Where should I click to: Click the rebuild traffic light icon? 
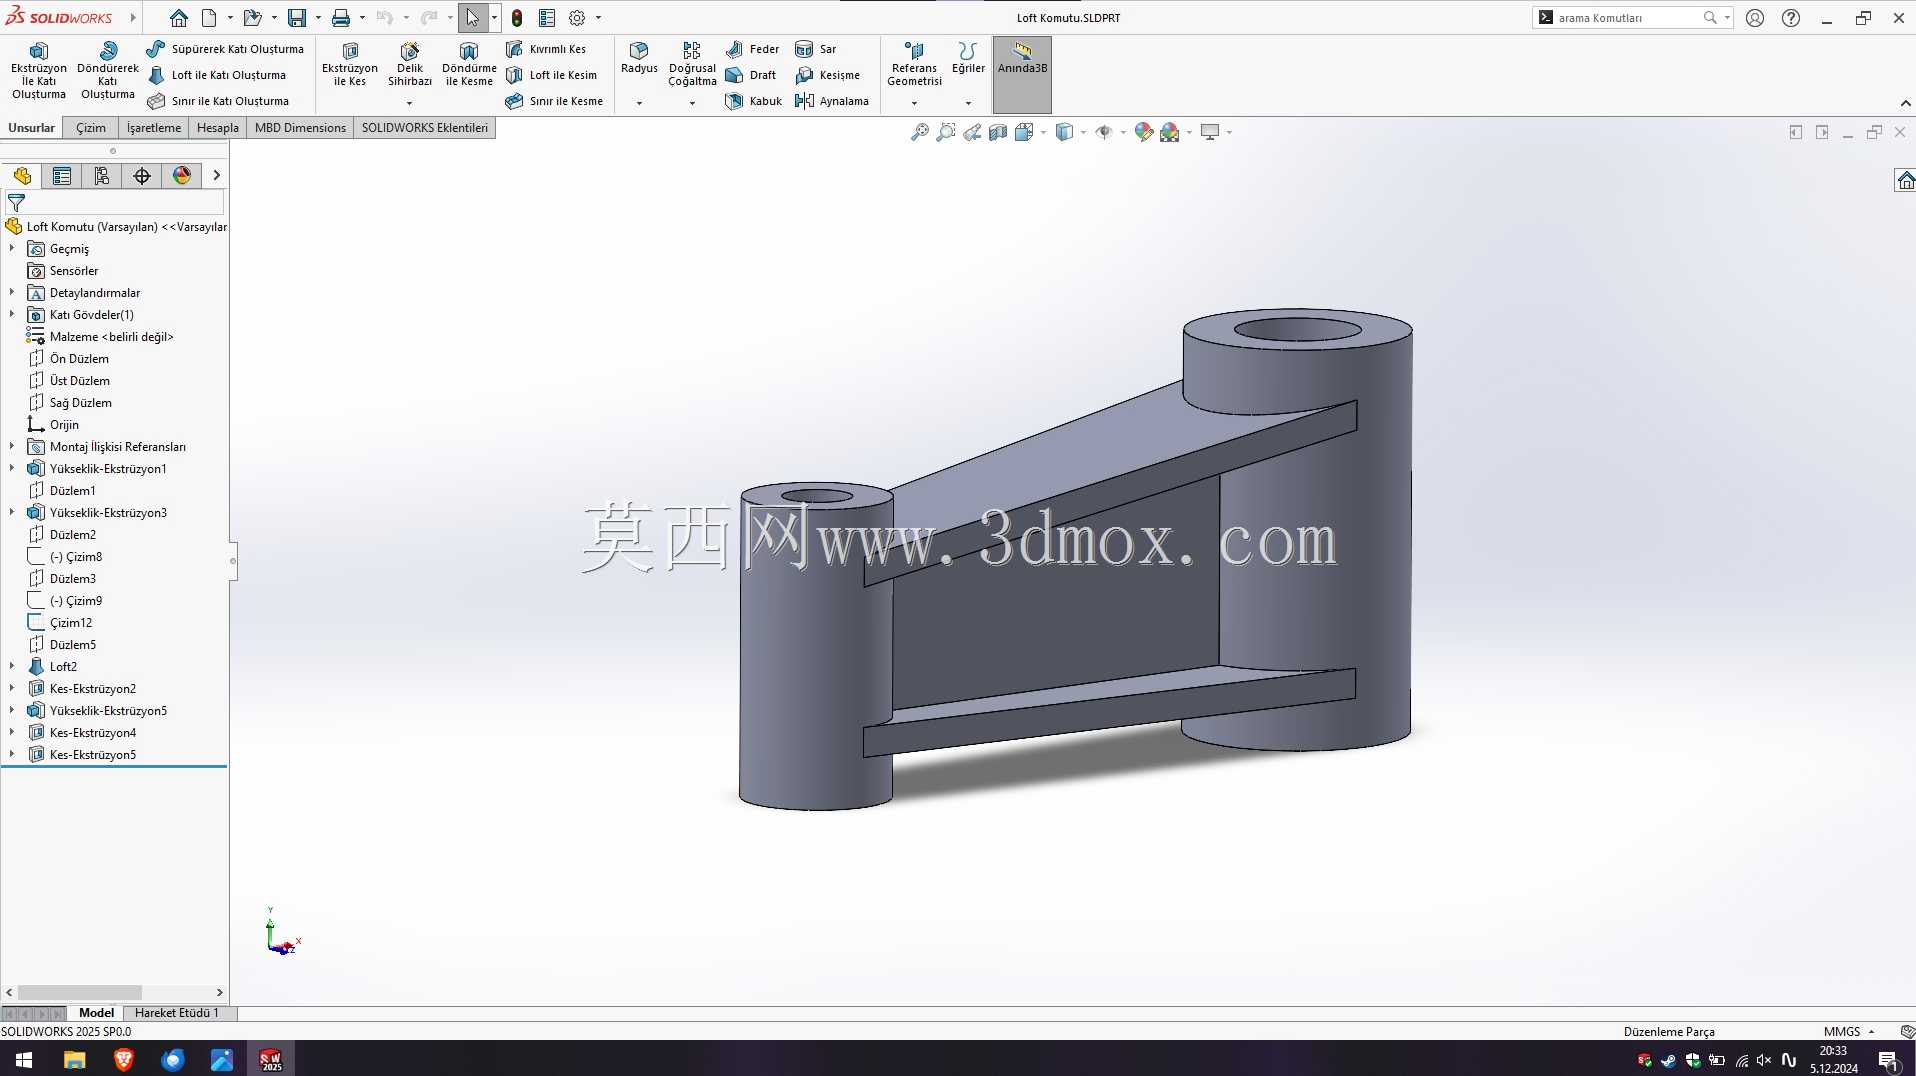517,18
